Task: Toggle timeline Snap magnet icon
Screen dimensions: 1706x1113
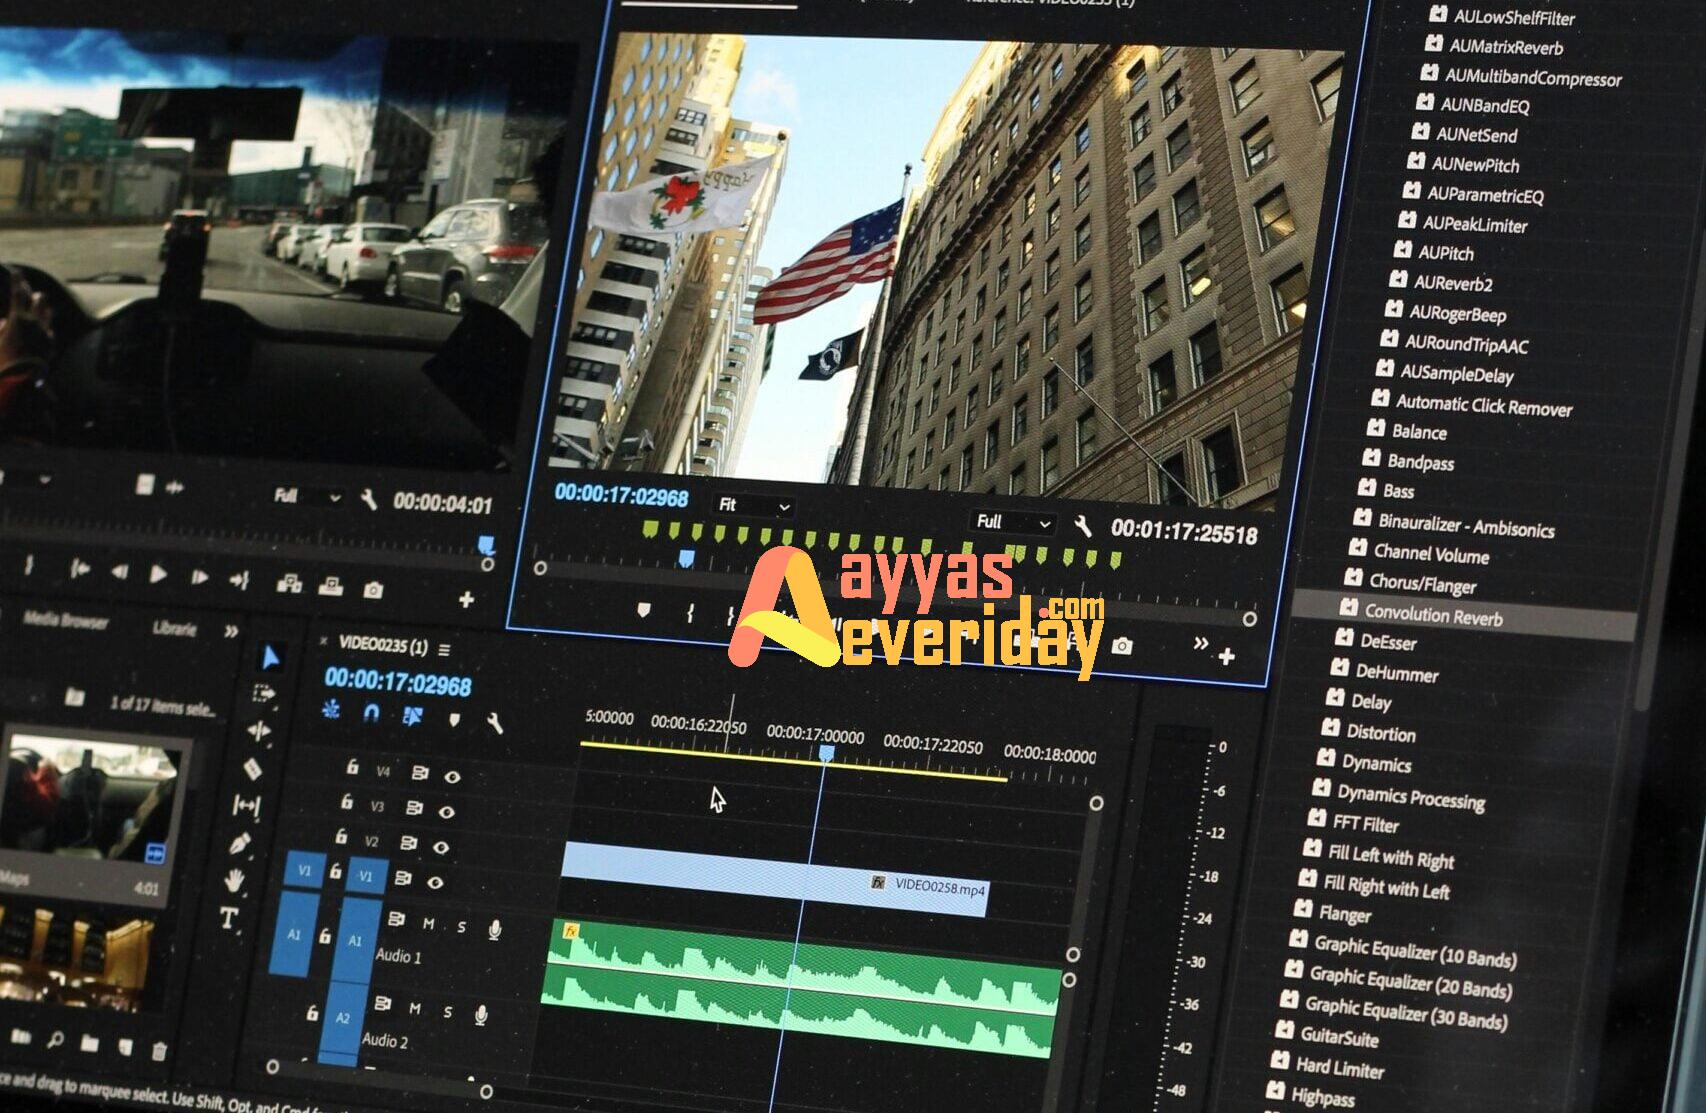Action: click(x=371, y=713)
